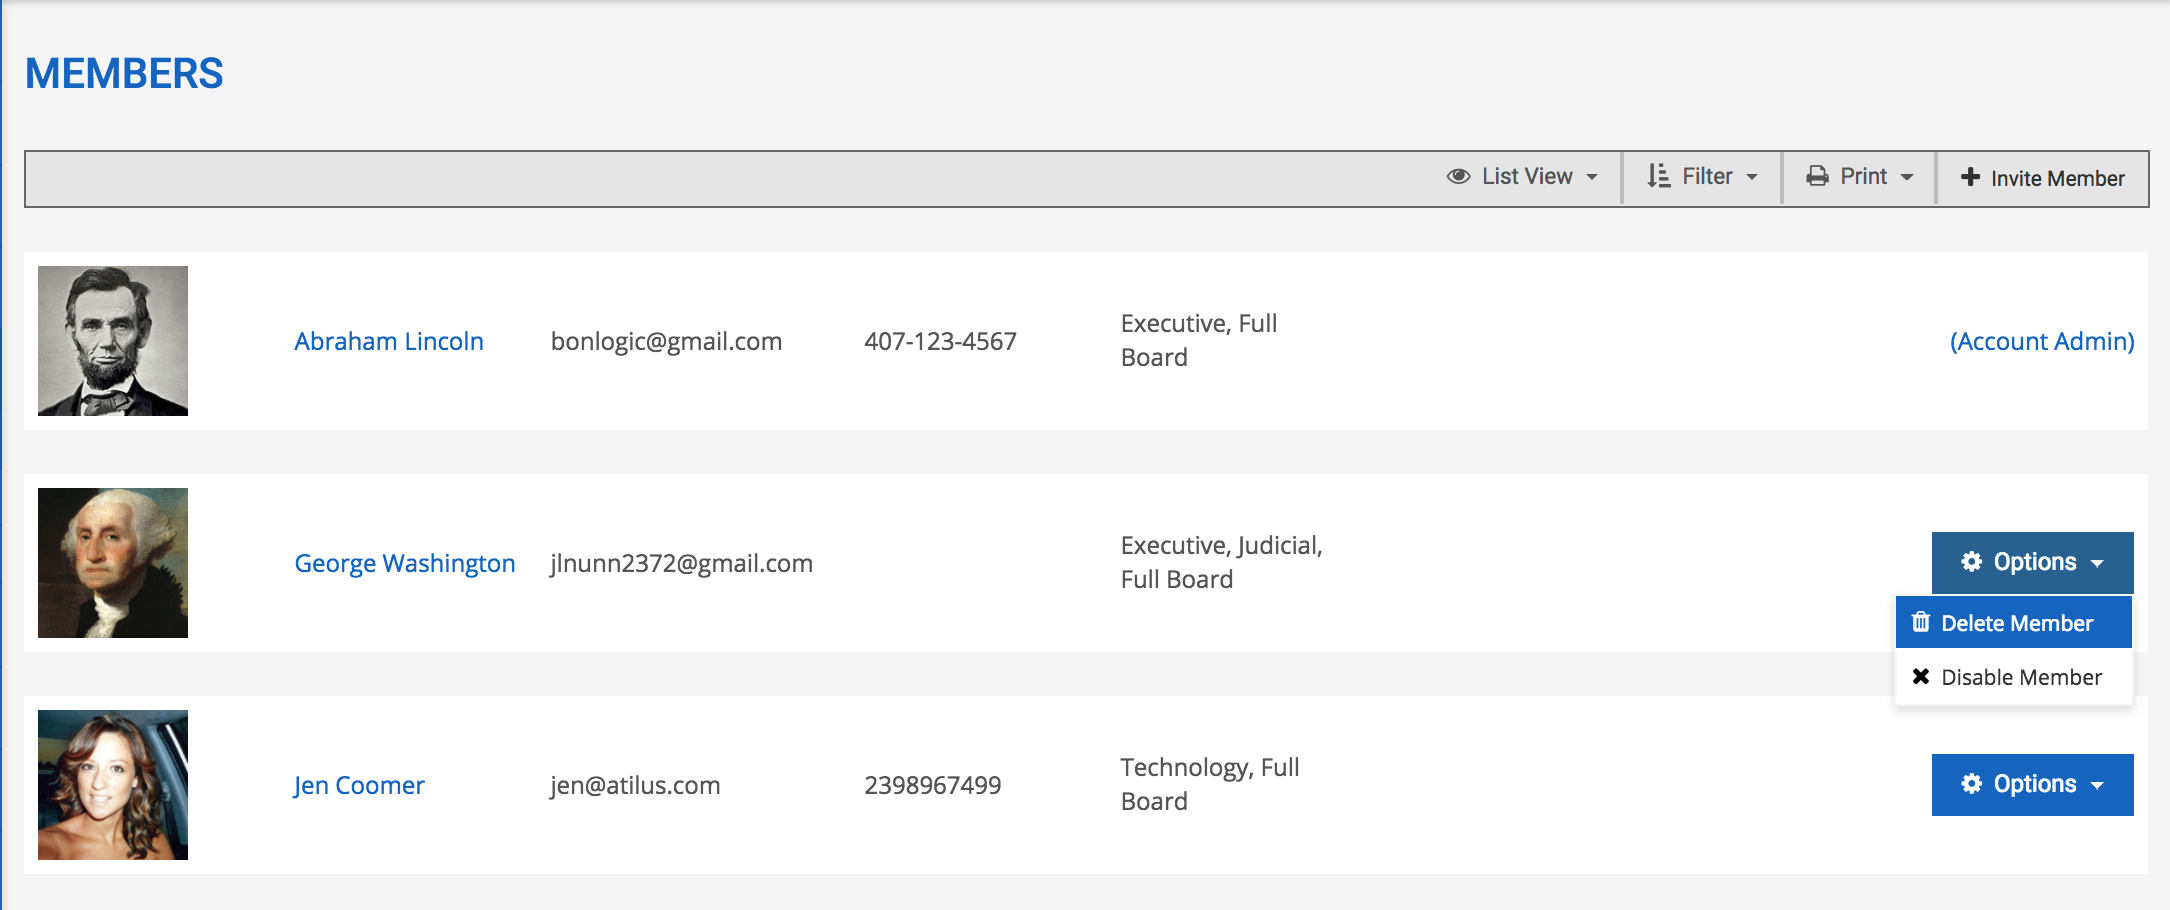This screenshot has width=2170, height=910.
Task: Click the (Account Admin) link
Action: pos(2042,342)
